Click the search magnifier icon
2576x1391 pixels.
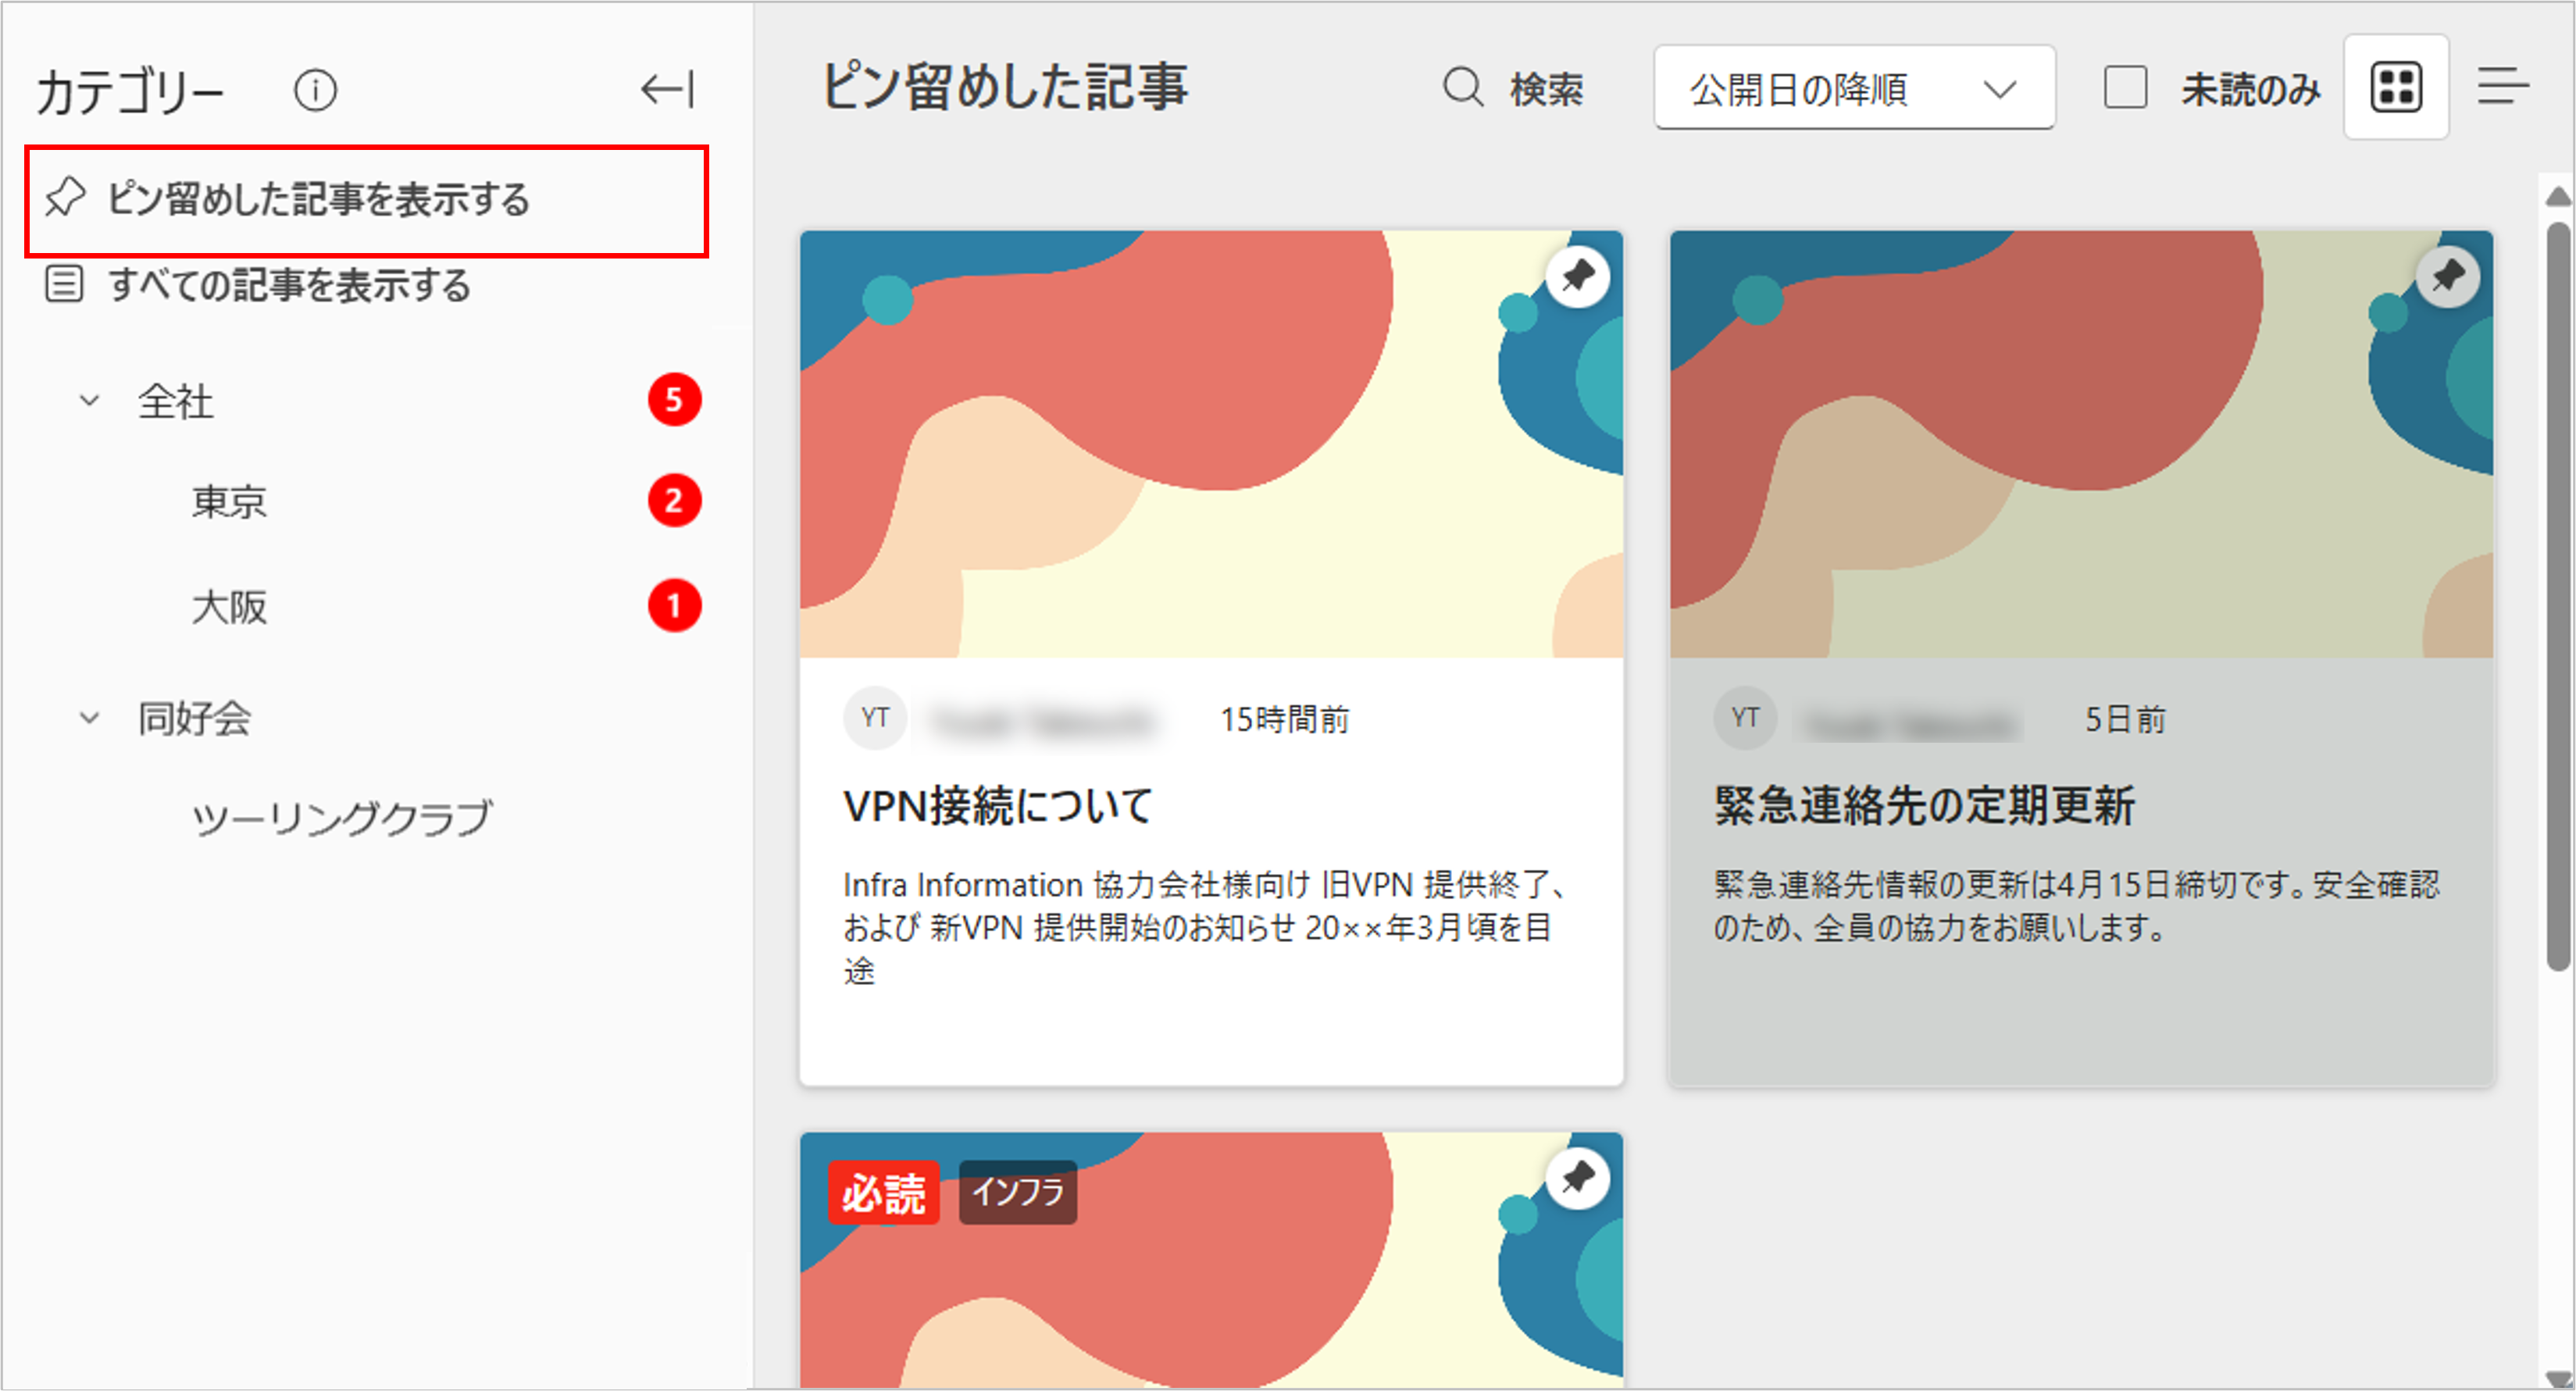point(1463,88)
